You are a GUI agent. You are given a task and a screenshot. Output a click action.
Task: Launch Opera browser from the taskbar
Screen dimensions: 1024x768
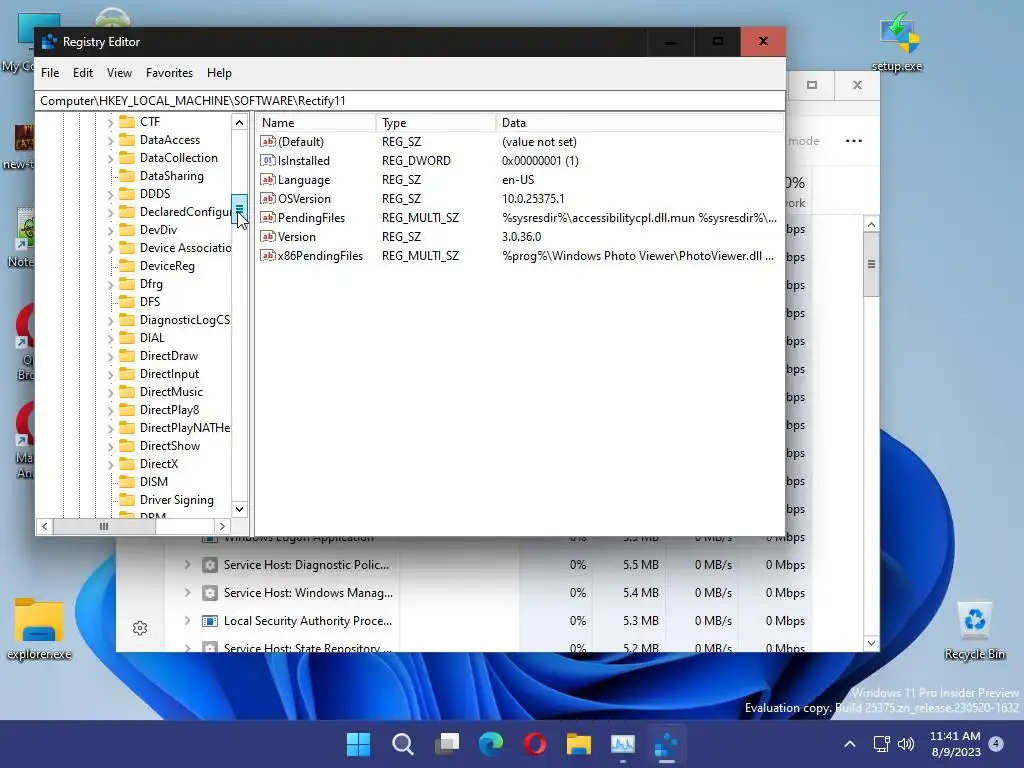click(535, 744)
